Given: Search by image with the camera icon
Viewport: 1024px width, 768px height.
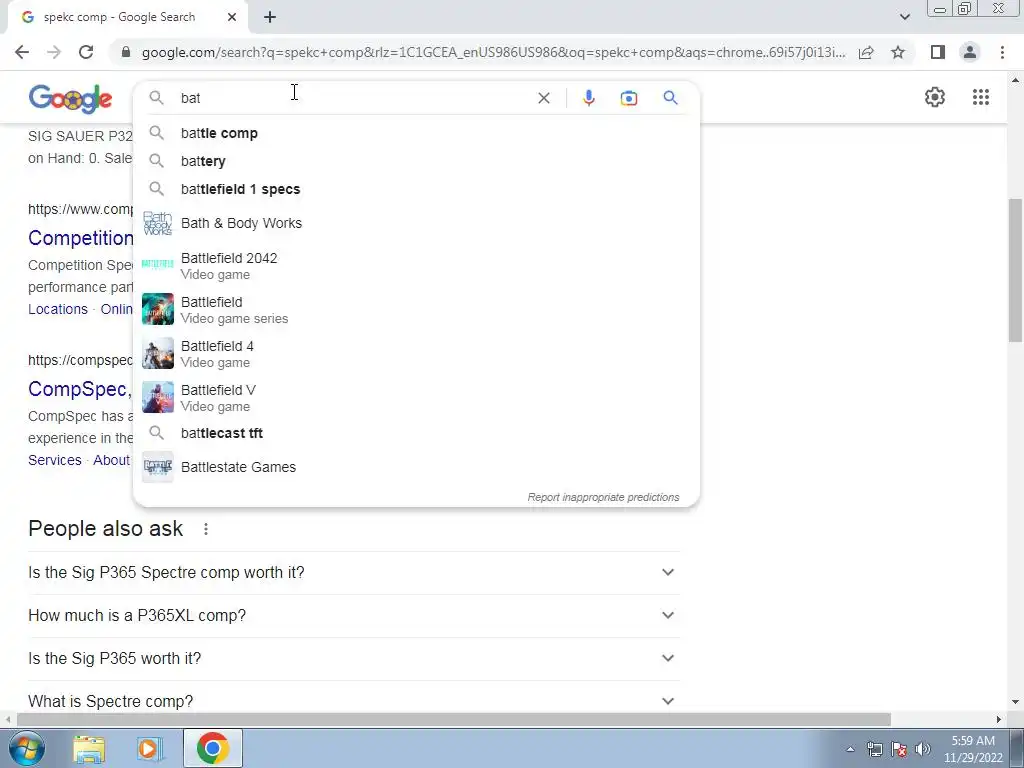Looking at the screenshot, I should (x=629, y=98).
